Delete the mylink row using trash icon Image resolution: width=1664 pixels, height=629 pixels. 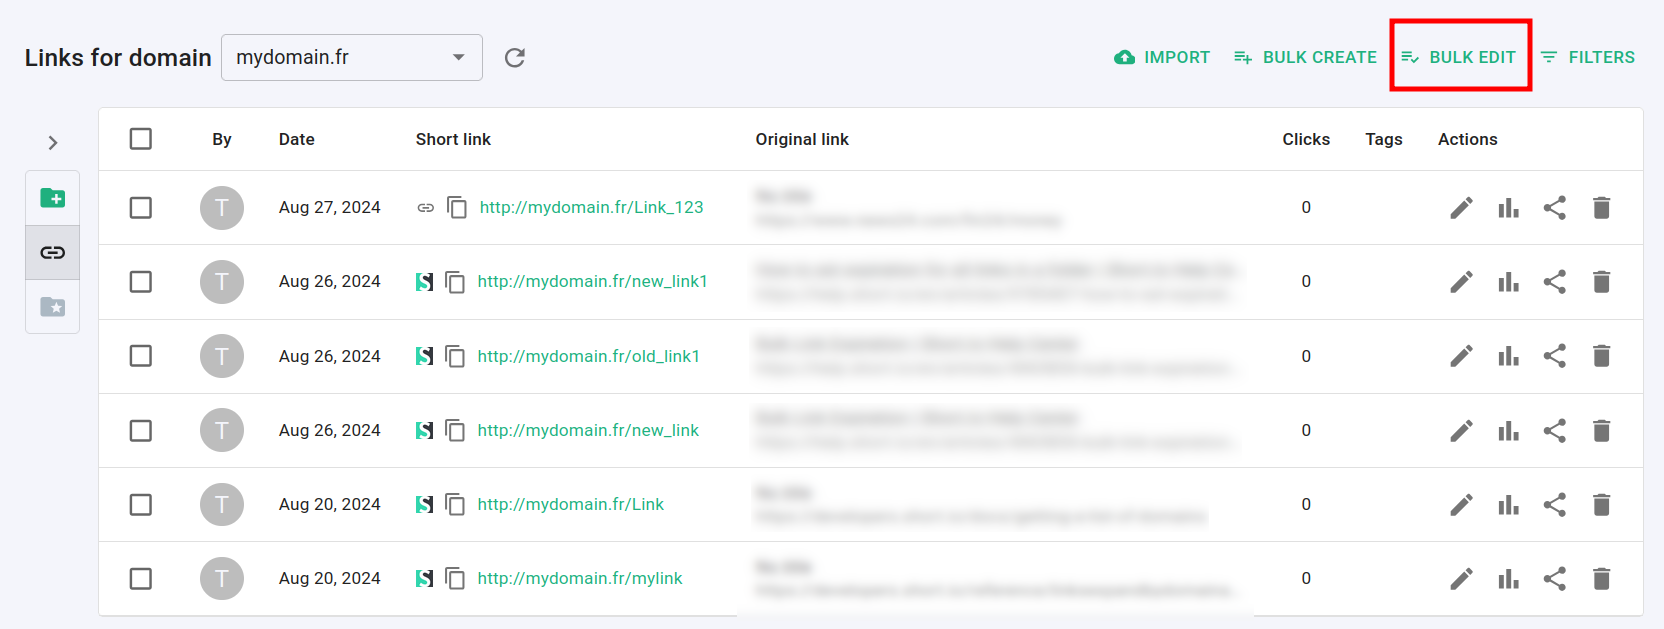click(1601, 579)
